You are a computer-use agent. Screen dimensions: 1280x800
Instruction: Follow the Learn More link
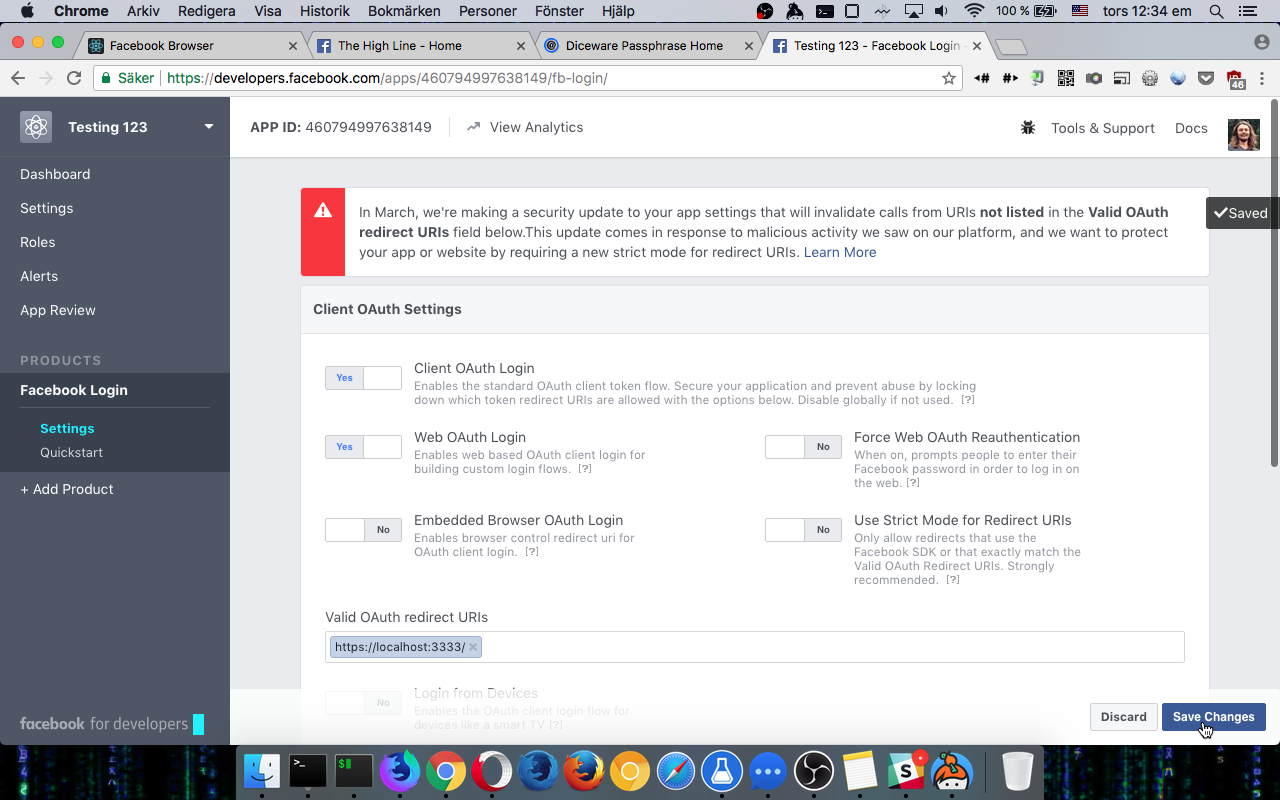point(840,252)
